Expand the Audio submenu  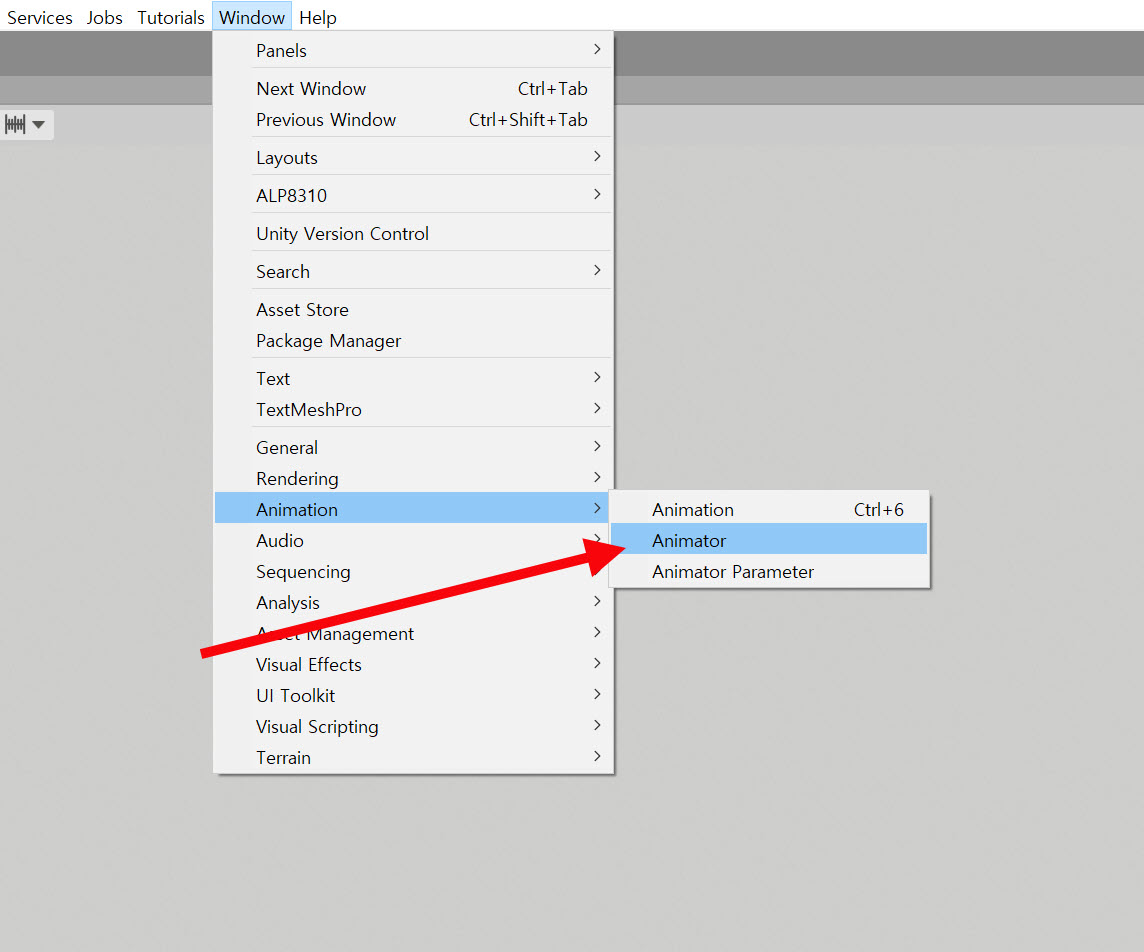pos(413,541)
